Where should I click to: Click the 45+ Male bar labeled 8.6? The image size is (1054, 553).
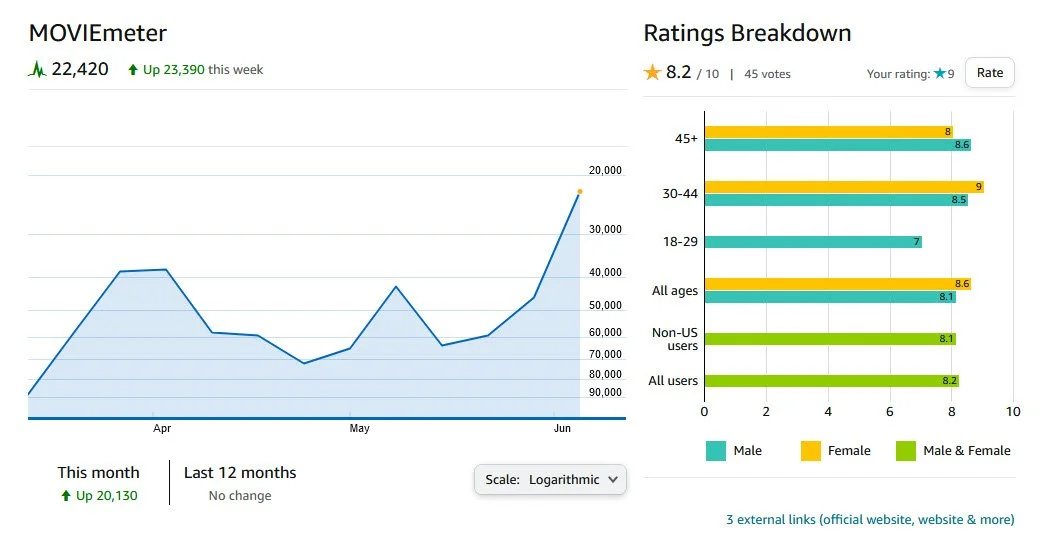(838, 145)
